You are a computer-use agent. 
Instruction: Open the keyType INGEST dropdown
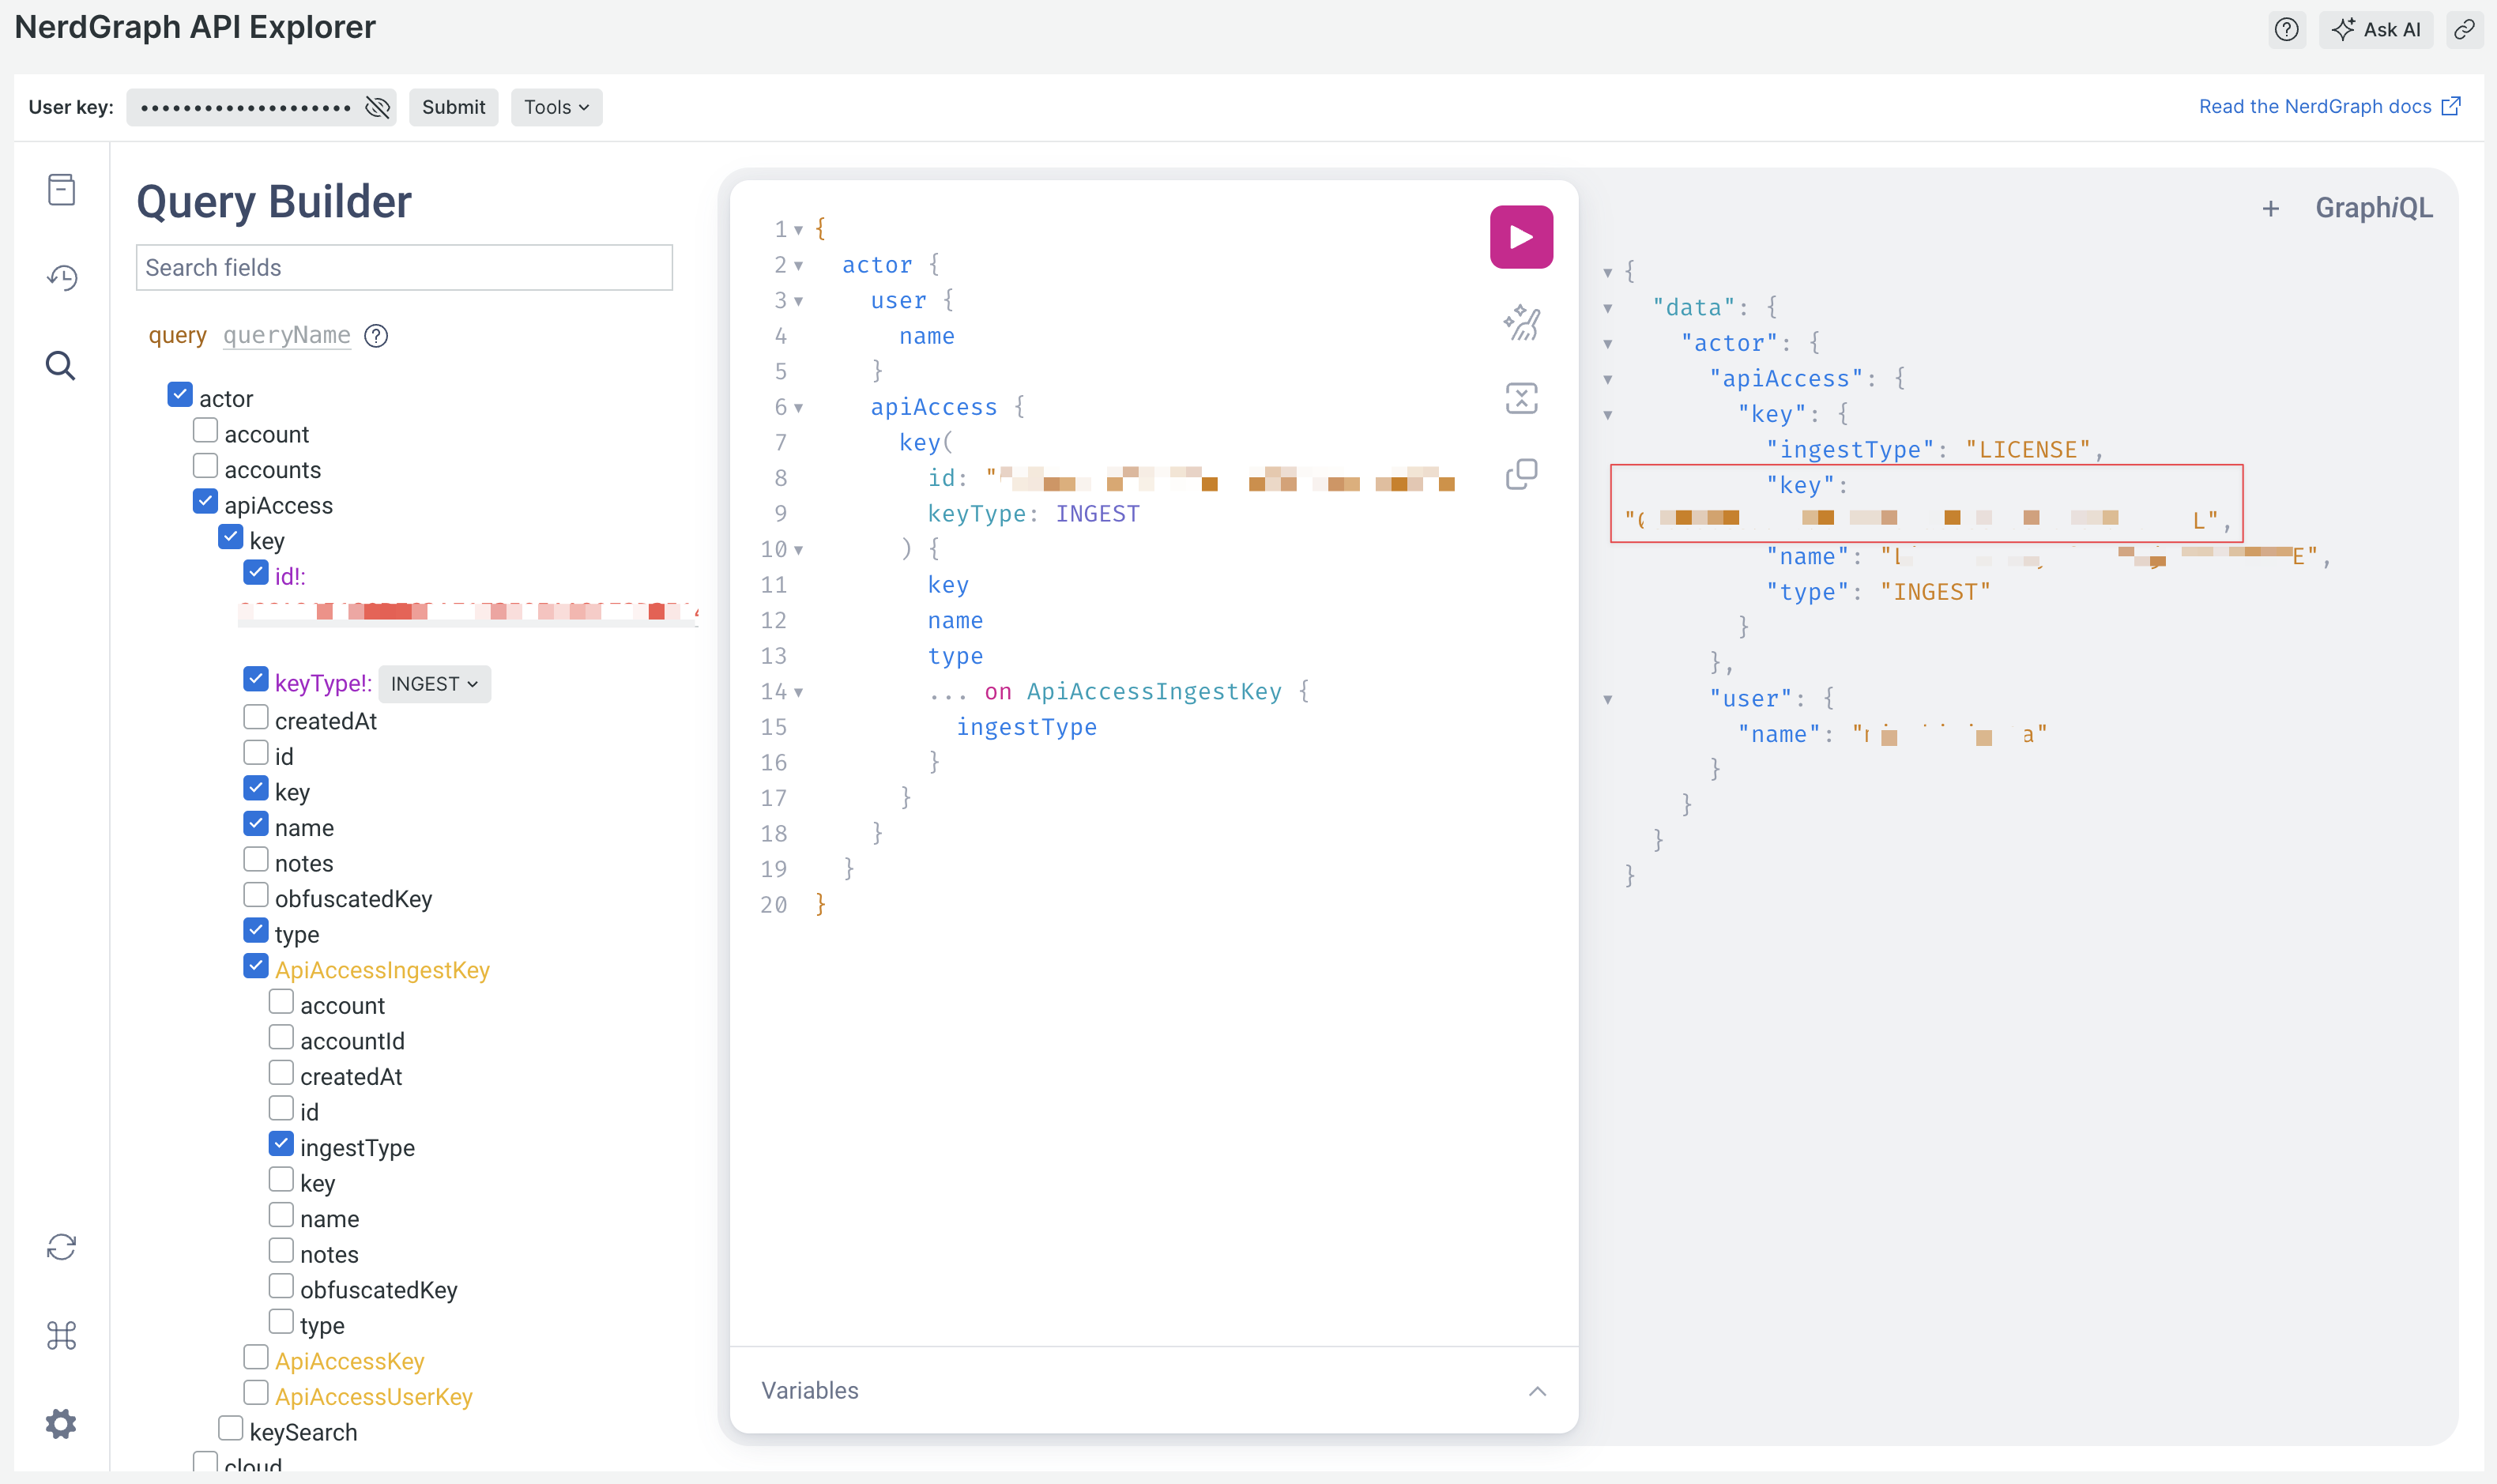tap(434, 684)
